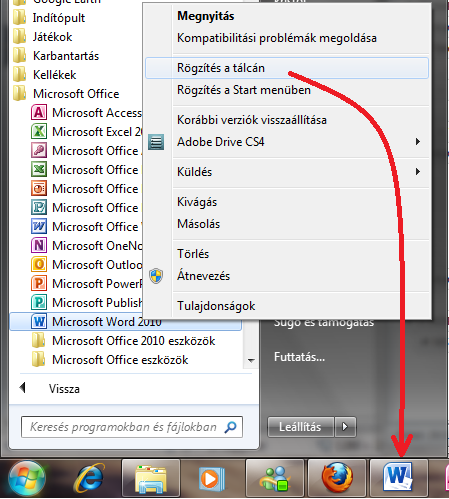Choose Átnevezés from context menu

point(203,276)
